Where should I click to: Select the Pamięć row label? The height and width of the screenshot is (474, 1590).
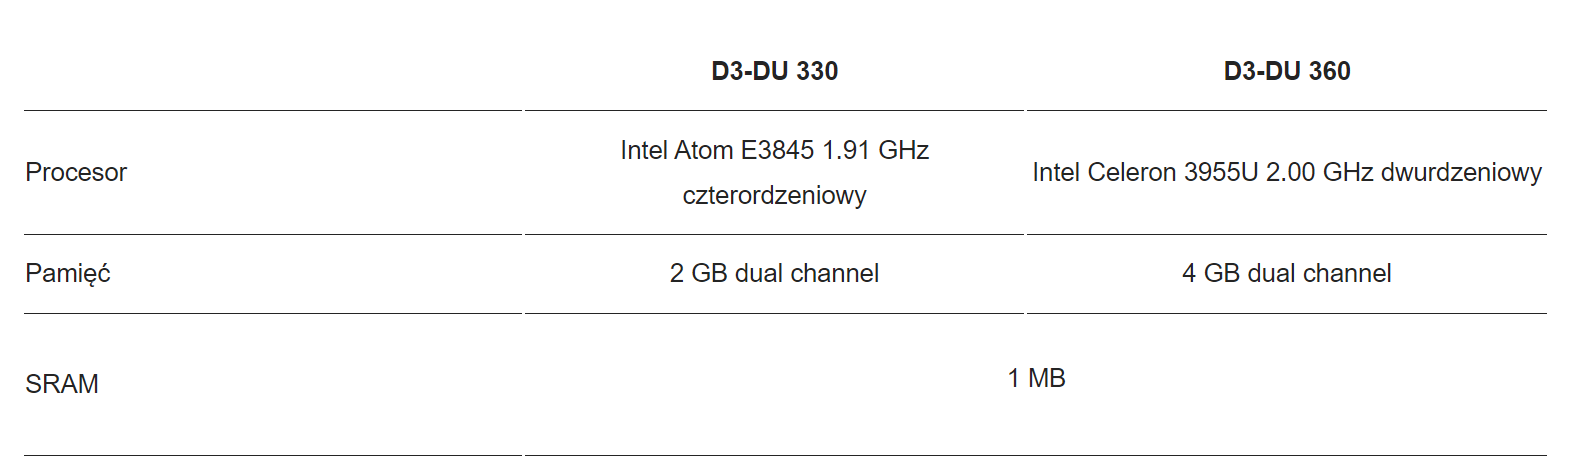point(68,273)
